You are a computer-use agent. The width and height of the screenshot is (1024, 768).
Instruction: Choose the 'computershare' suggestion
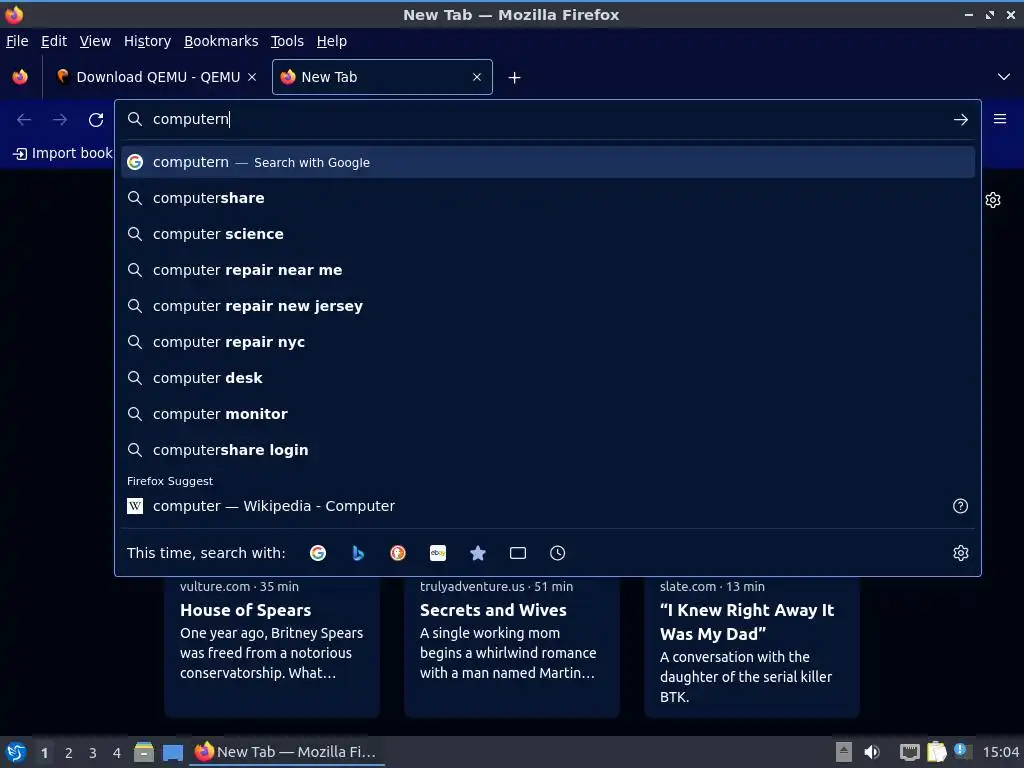(x=547, y=198)
